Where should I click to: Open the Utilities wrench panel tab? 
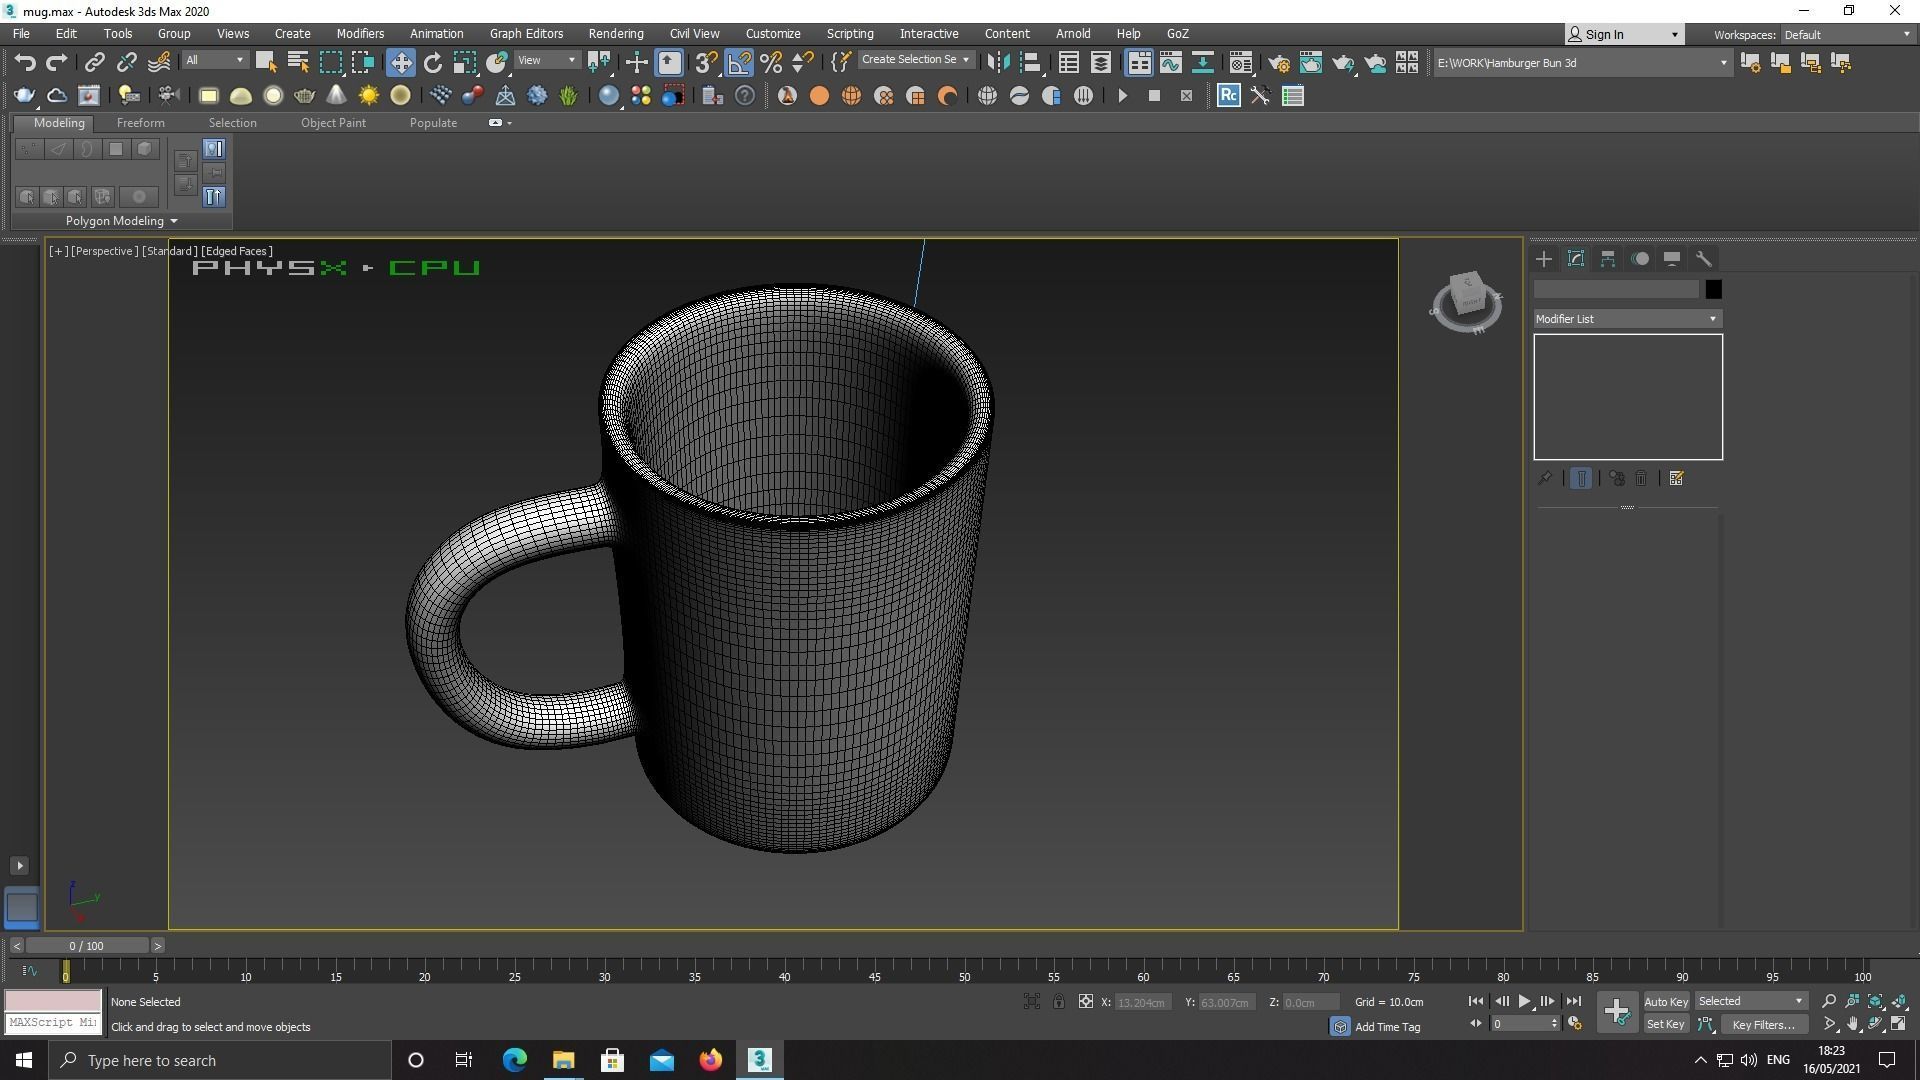pyautogui.click(x=1704, y=259)
